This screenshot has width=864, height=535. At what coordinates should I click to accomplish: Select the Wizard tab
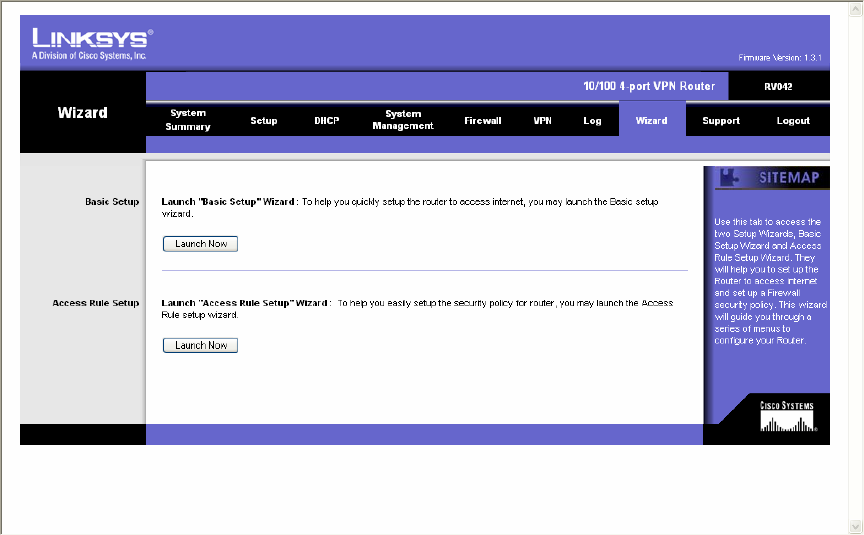[x=652, y=121]
